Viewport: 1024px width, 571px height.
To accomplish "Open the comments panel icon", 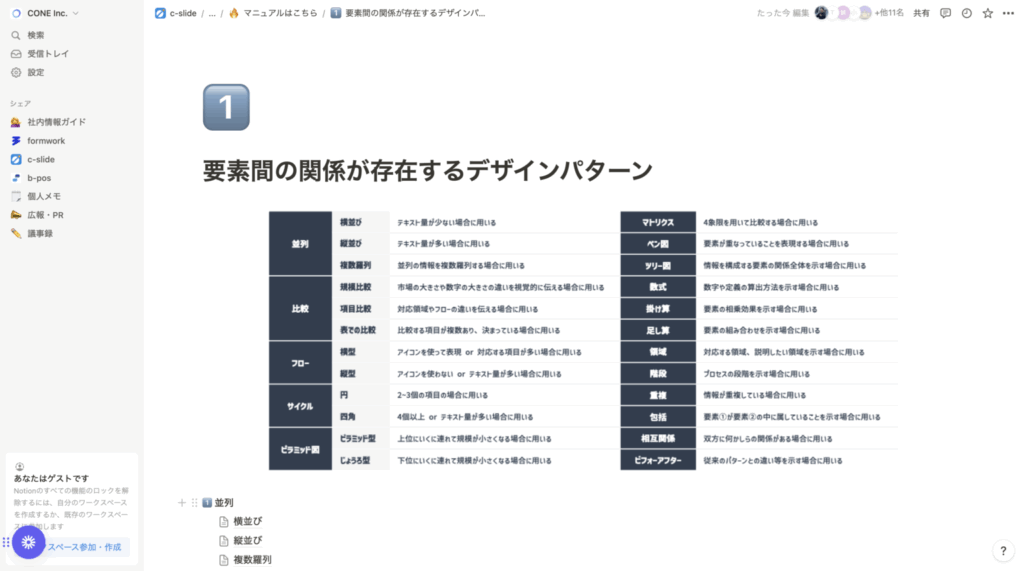I will 945,13.
